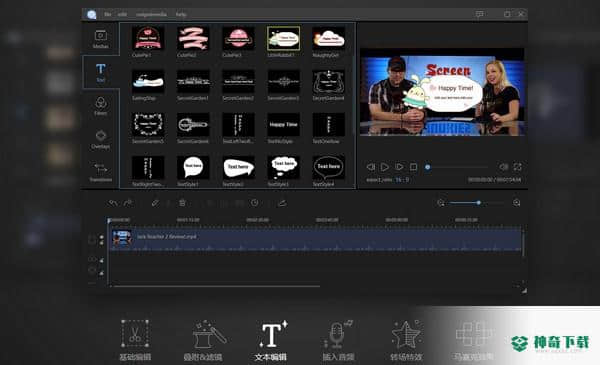Stop the preview playback
The image size is (600, 365).
413,167
